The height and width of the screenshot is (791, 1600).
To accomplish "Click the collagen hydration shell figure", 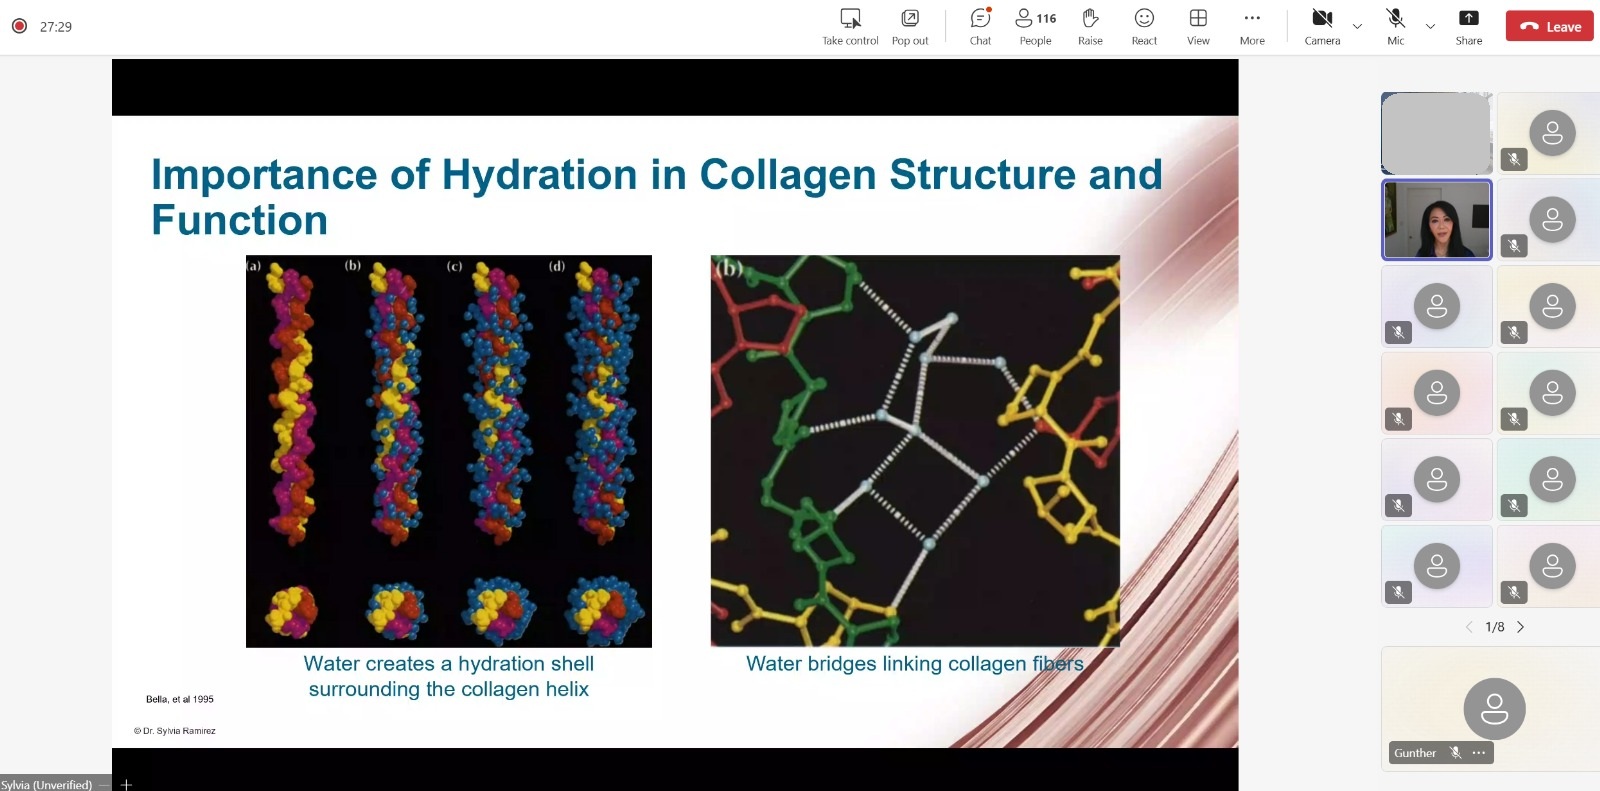I will [x=449, y=451].
